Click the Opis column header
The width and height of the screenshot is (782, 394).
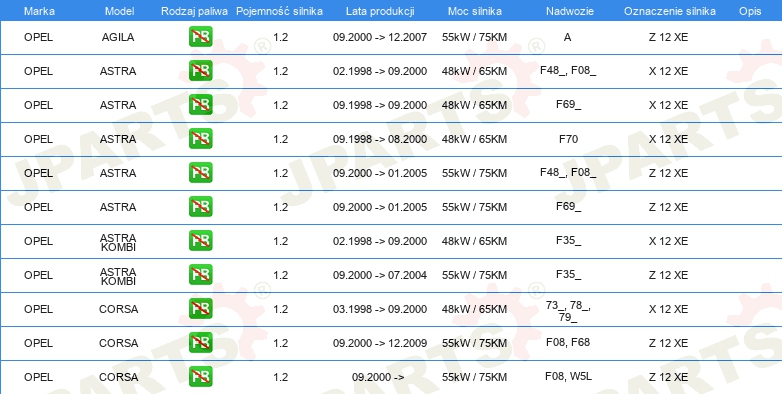(x=750, y=11)
